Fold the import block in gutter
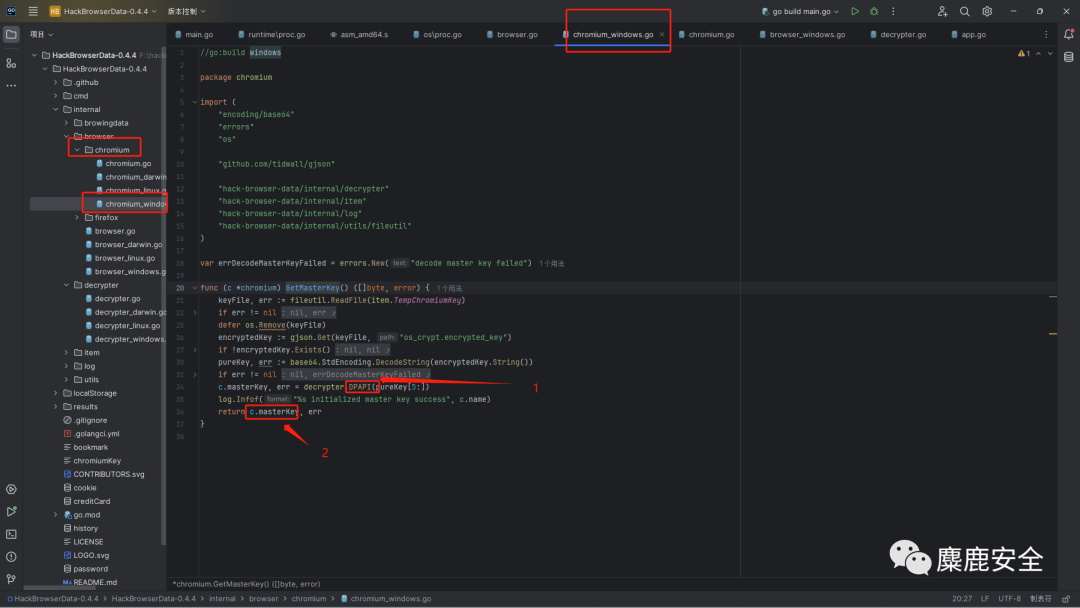This screenshot has width=1080, height=608. pyautogui.click(x=195, y=102)
